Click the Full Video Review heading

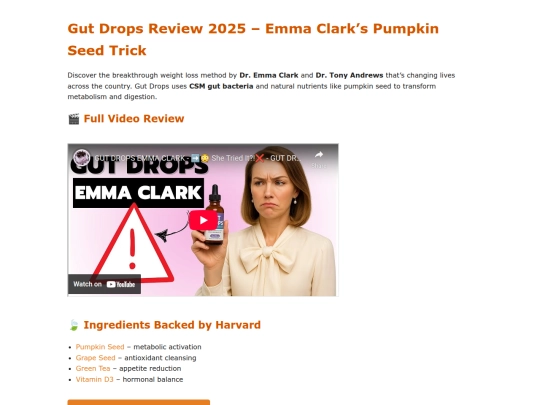pos(134,119)
